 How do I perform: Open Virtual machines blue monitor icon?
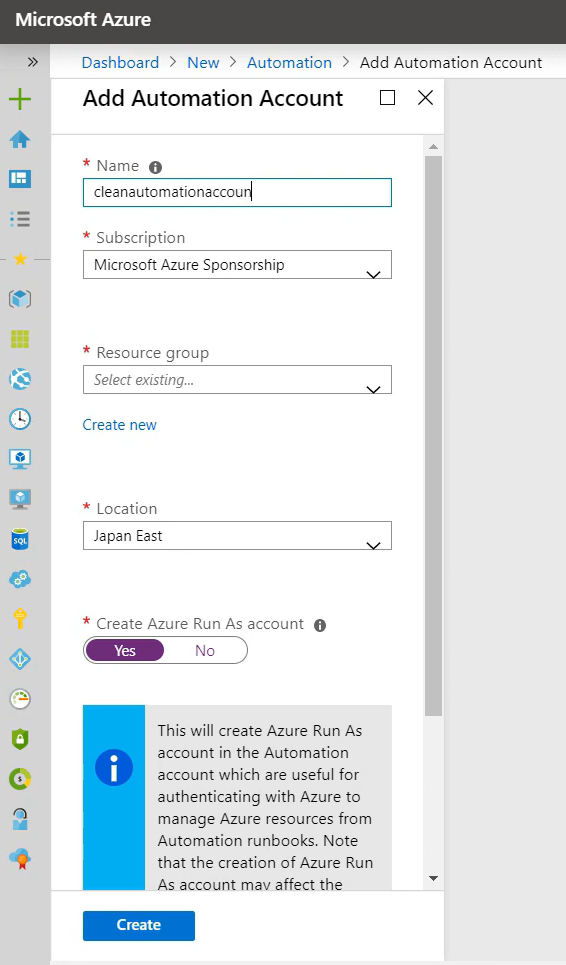point(20,459)
